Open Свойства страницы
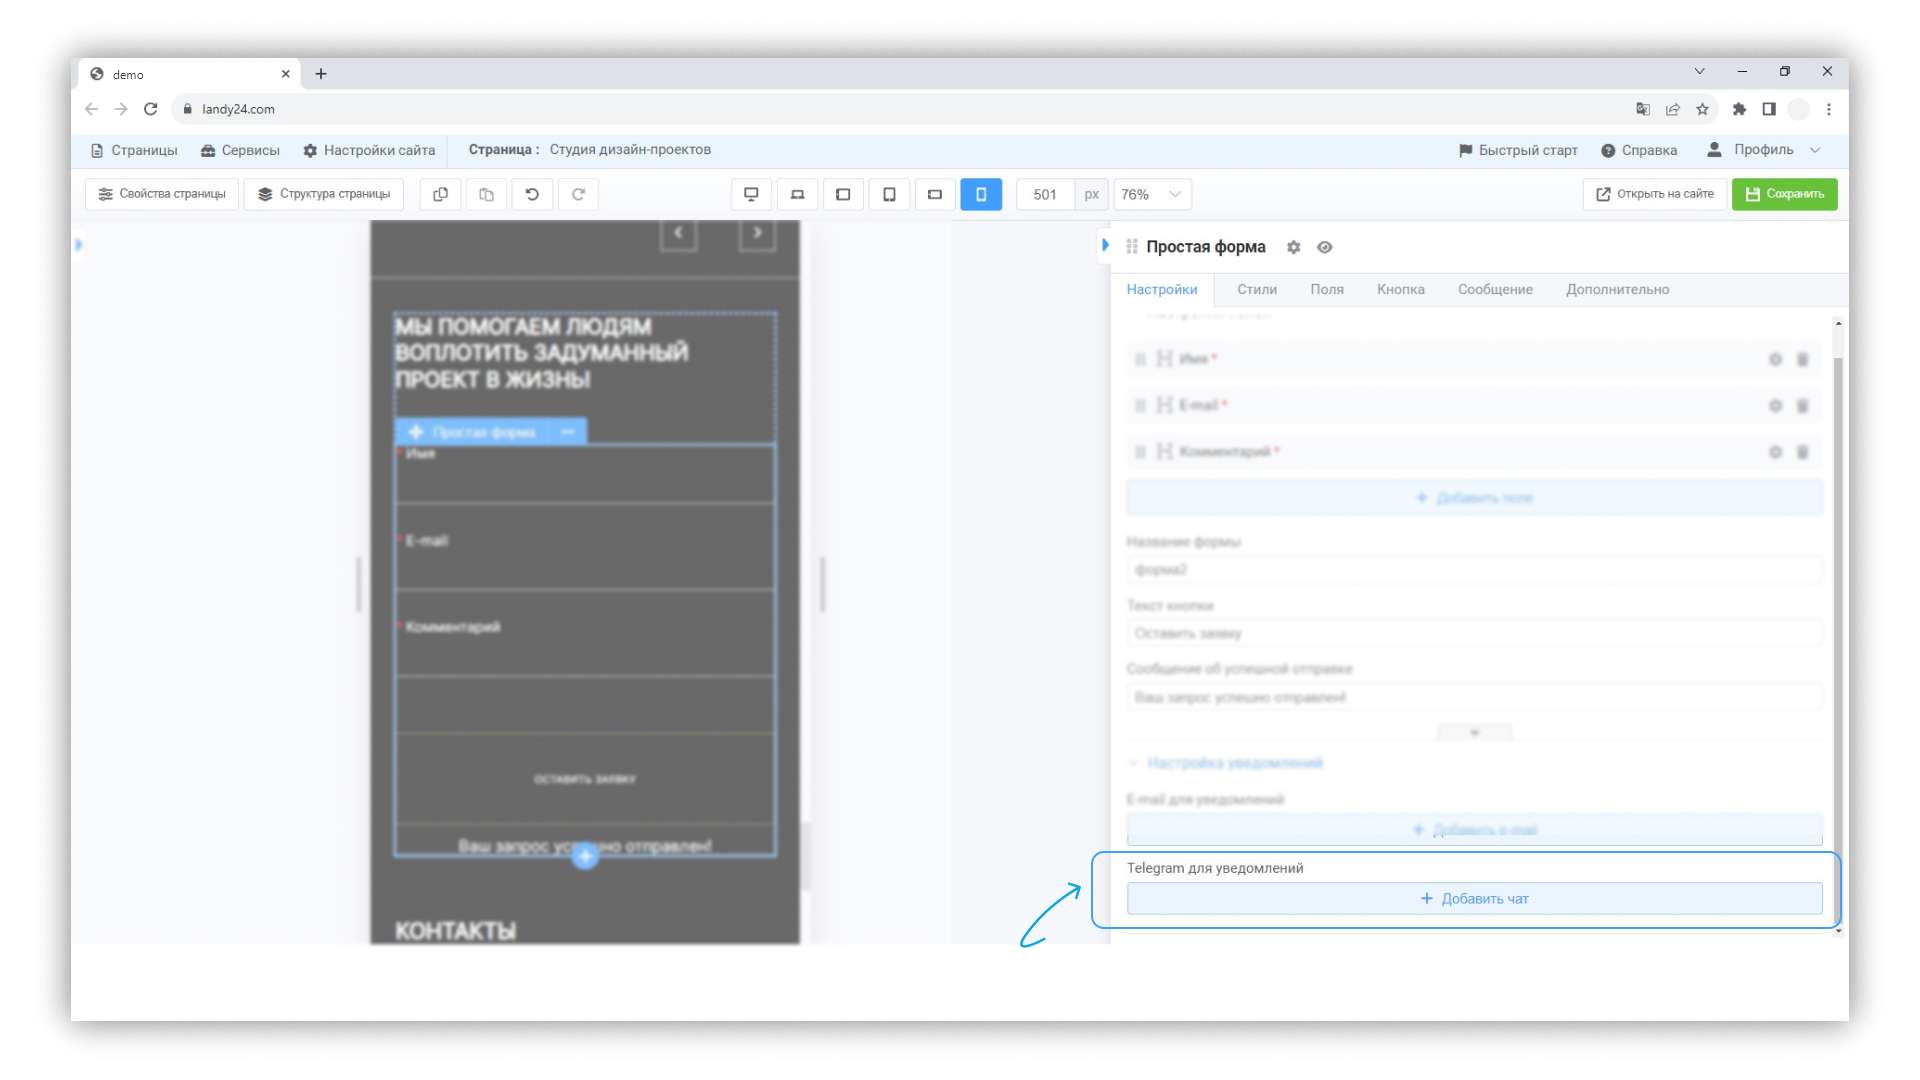Viewport: 1920px width, 1080px height. pos(162,194)
